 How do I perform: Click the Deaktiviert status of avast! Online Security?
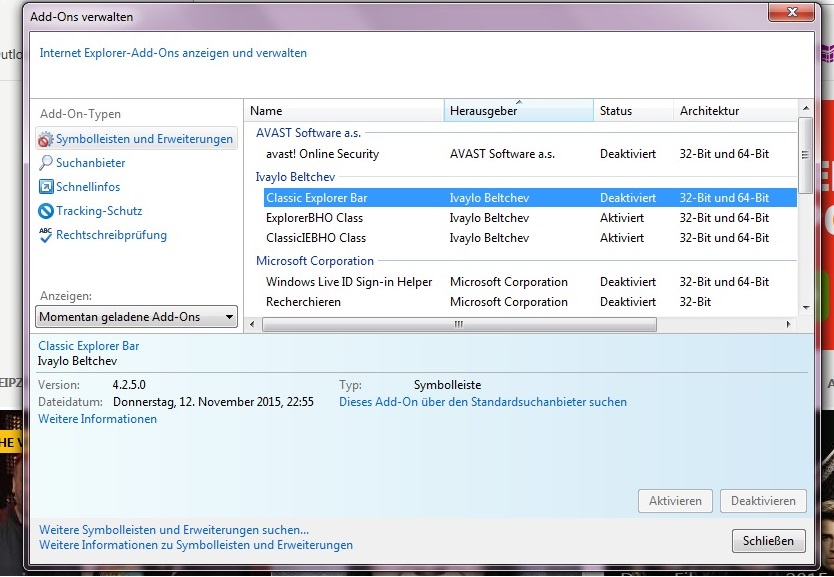628,154
